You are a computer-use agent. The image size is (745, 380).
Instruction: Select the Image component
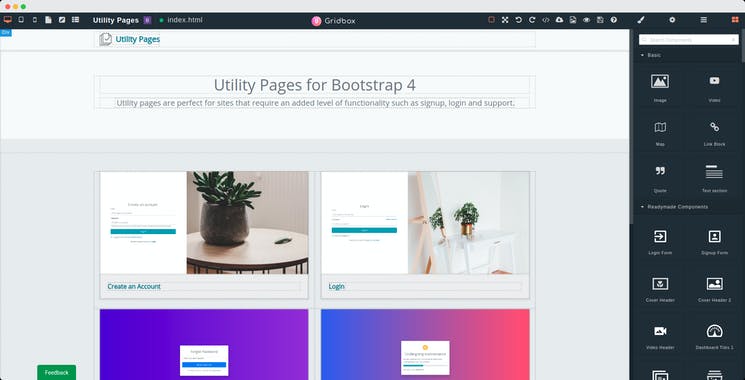[x=660, y=87]
